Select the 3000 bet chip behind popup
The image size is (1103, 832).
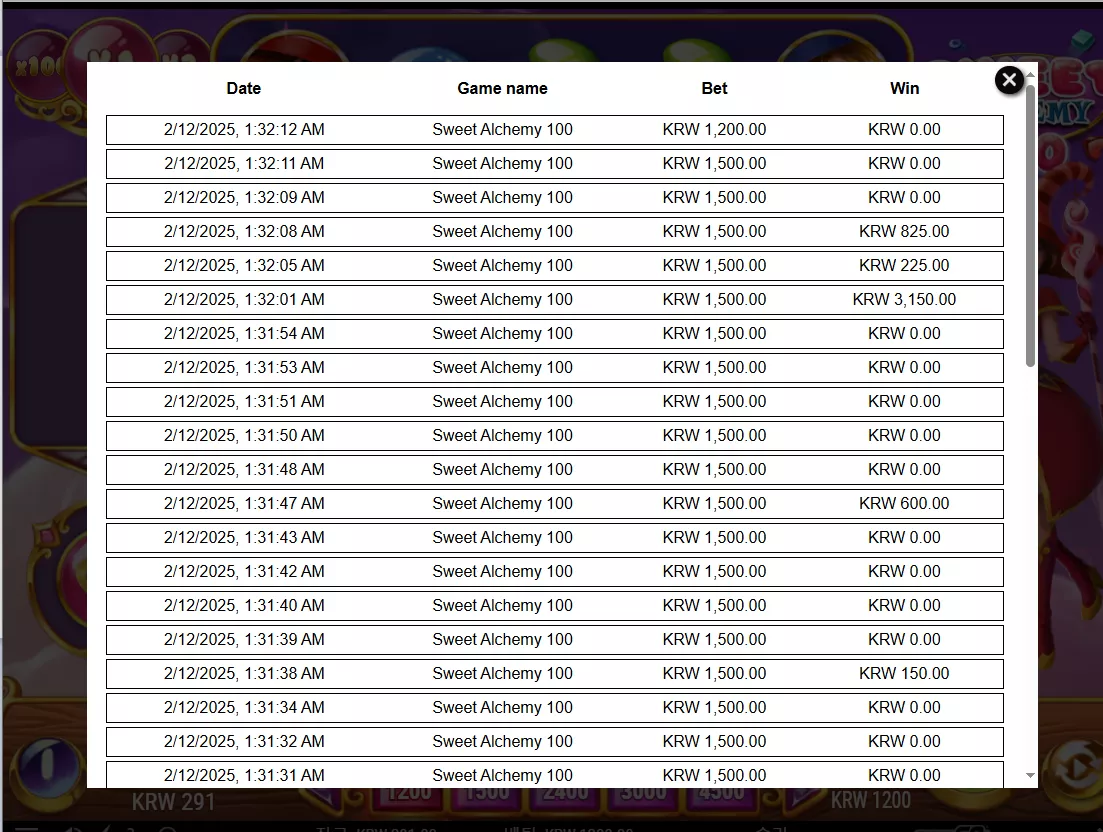[643, 795]
